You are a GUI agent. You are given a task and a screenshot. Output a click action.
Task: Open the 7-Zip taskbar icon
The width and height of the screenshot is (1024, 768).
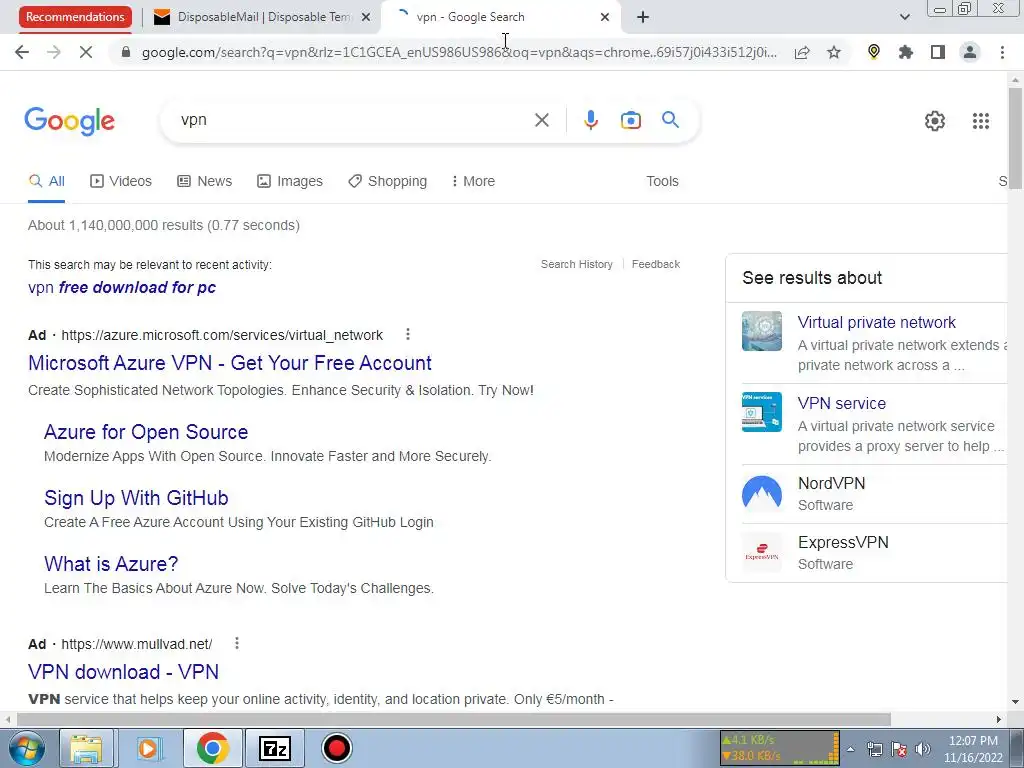tap(275, 748)
